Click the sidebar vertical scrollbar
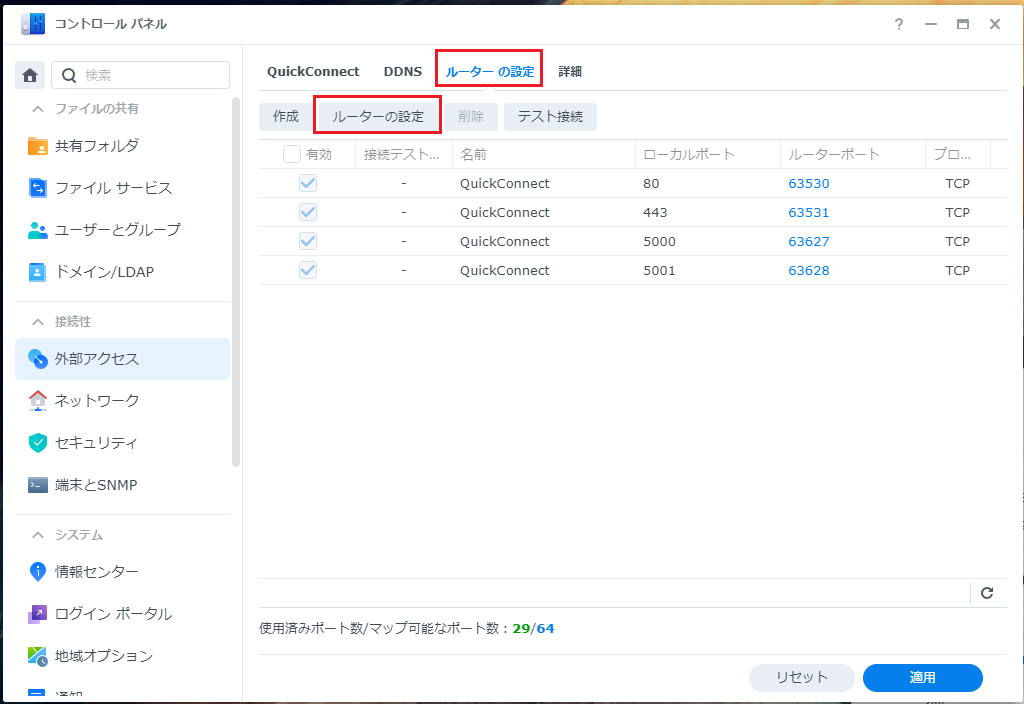The height and width of the screenshot is (704, 1024). pos(236,282)
